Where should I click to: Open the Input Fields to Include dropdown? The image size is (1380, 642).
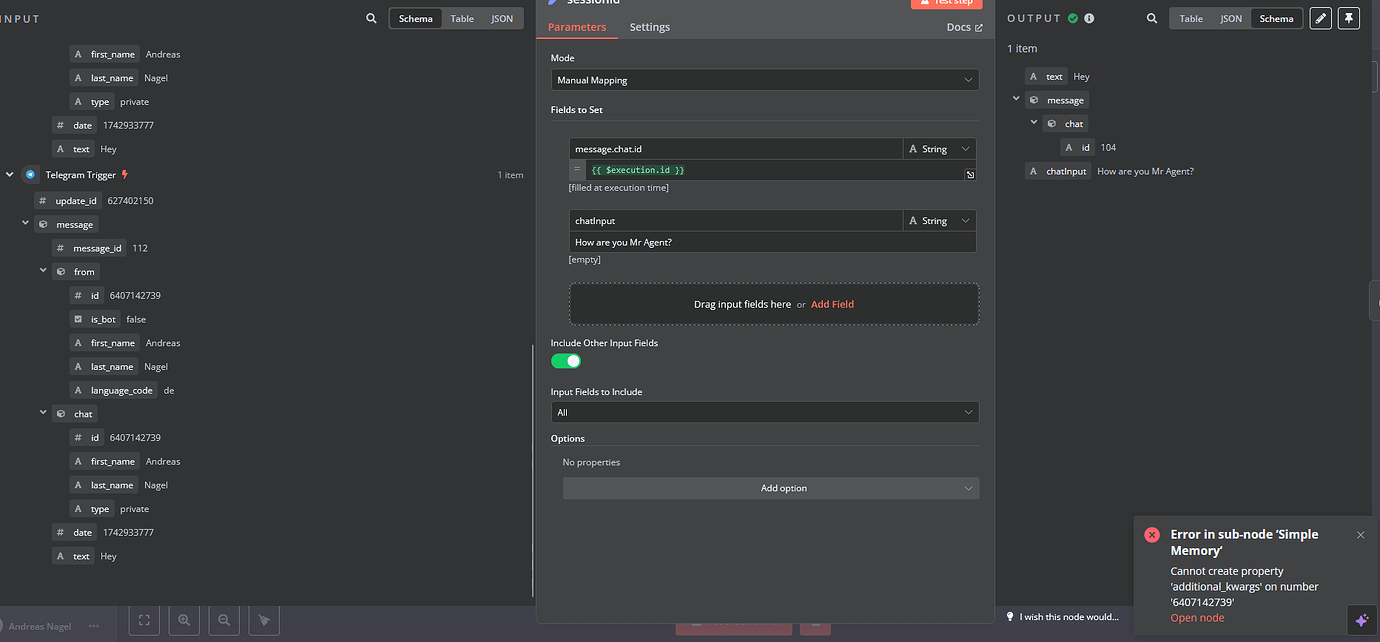(x=764, y=411)
